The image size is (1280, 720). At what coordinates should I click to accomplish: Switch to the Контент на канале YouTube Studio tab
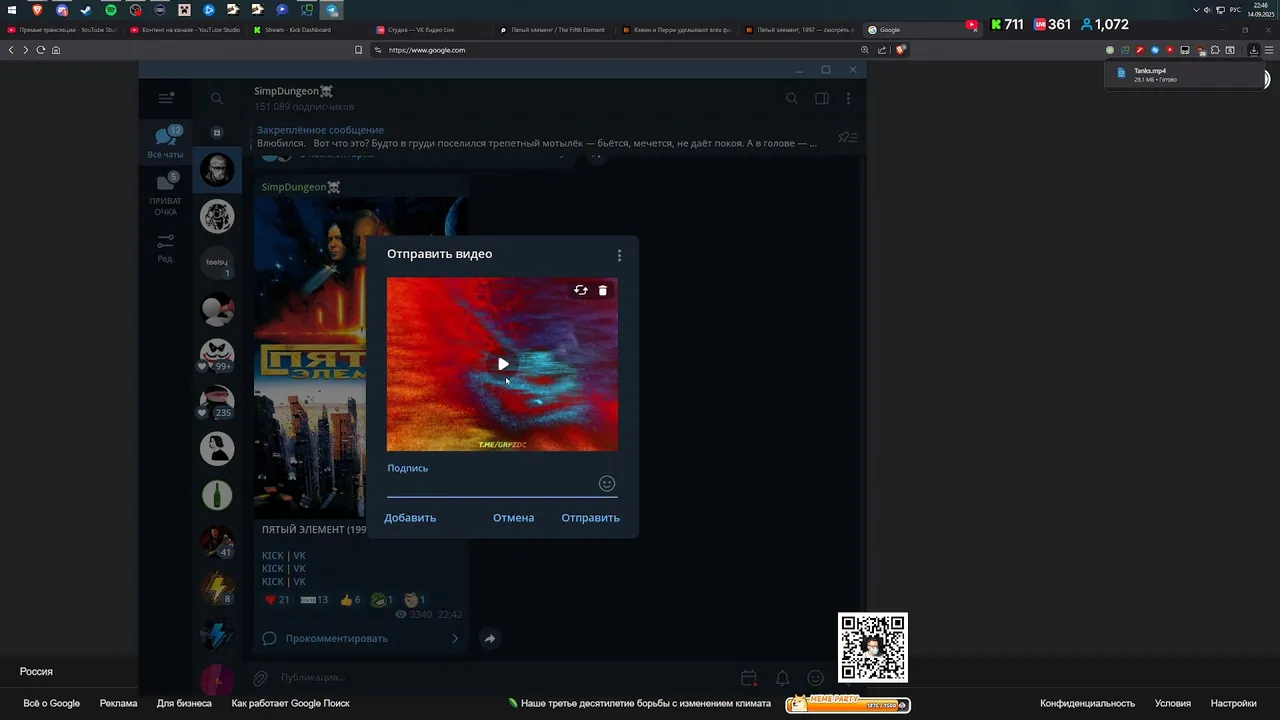tap(184, 30)
